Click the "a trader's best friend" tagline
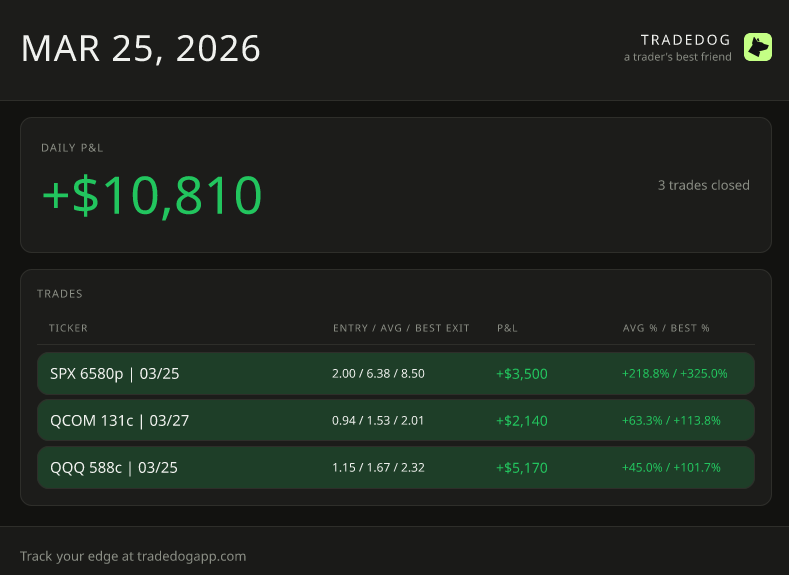This screenshot has width=789, height=575. click(677, 57)
